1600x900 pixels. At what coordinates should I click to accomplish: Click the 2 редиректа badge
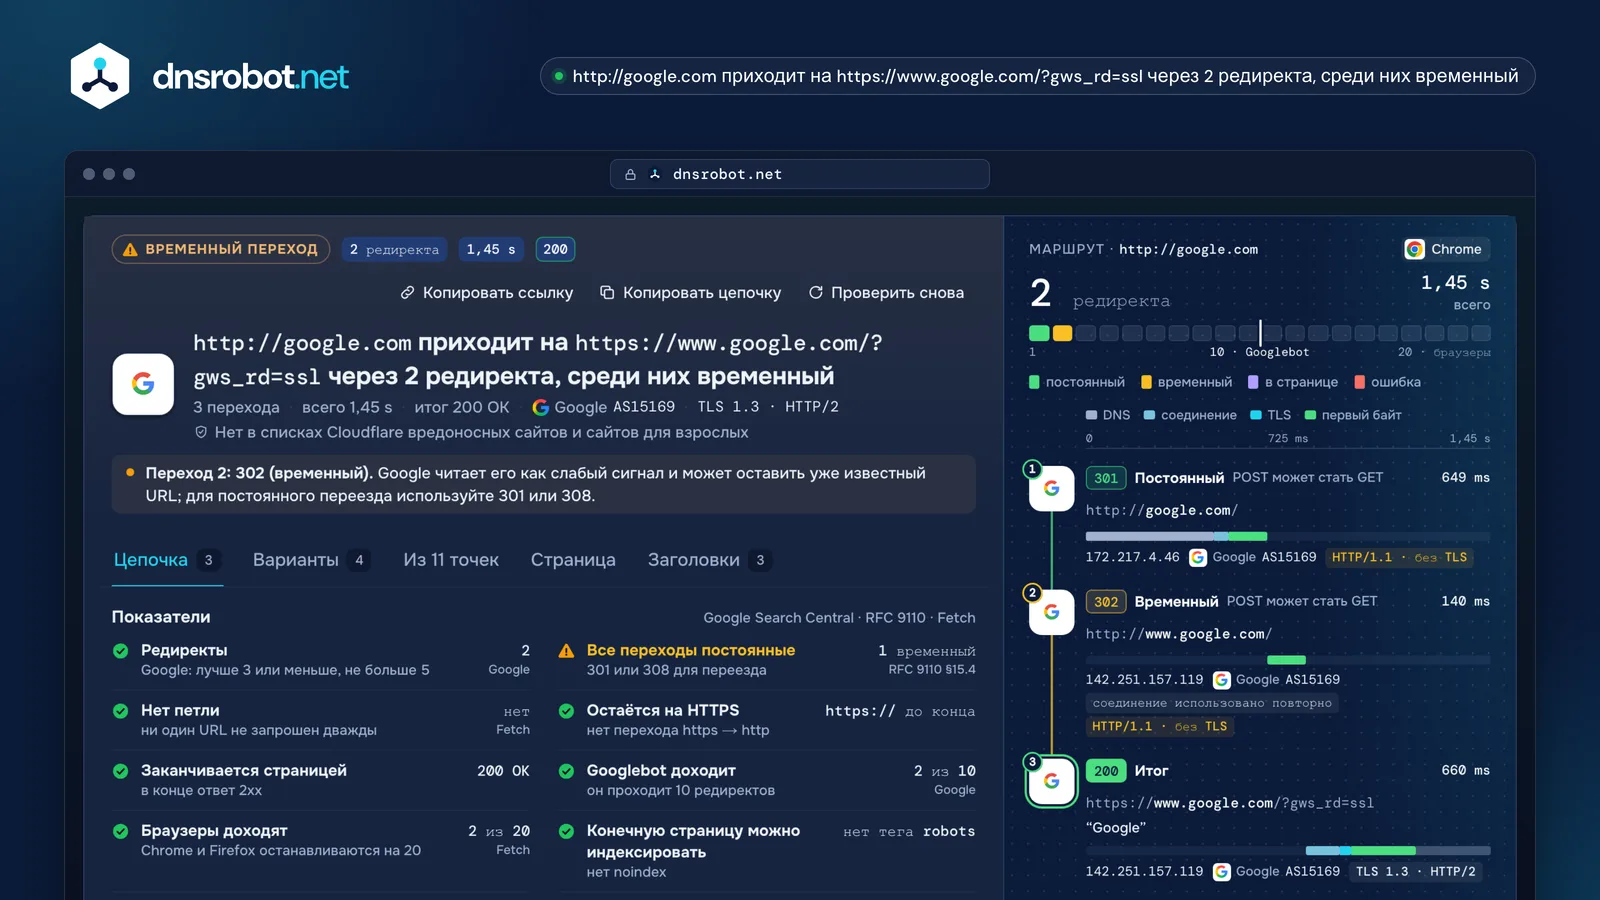coord(394,250)
